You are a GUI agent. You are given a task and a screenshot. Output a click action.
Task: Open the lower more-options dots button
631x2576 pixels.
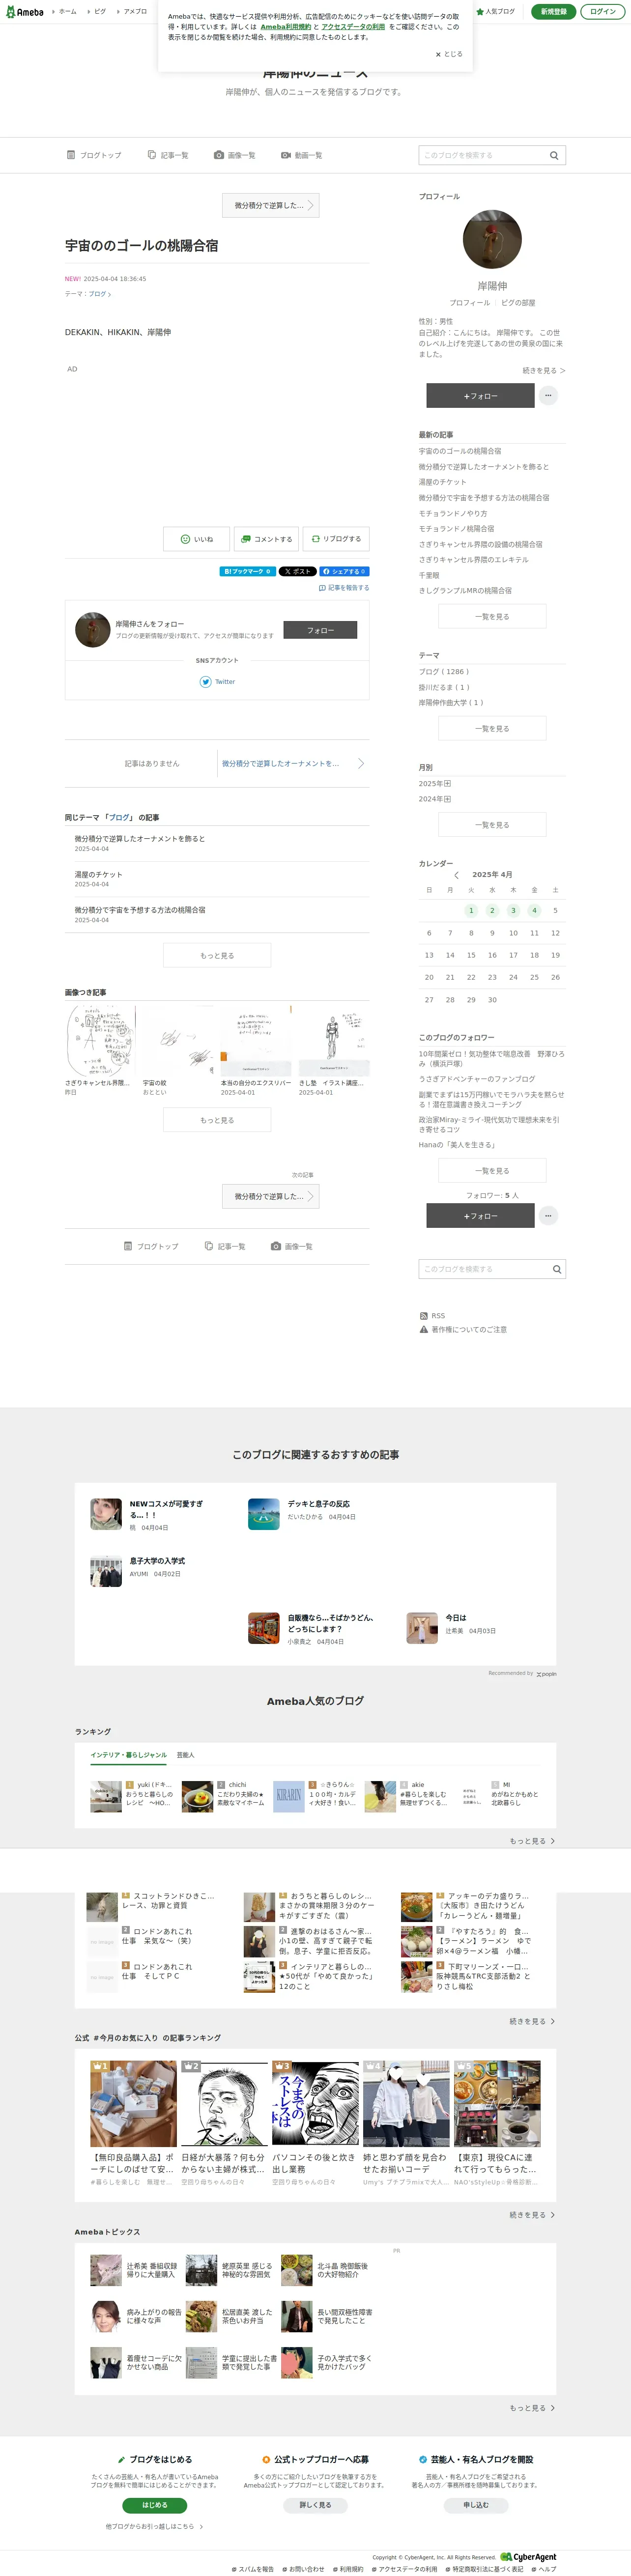click(548, 1216)
